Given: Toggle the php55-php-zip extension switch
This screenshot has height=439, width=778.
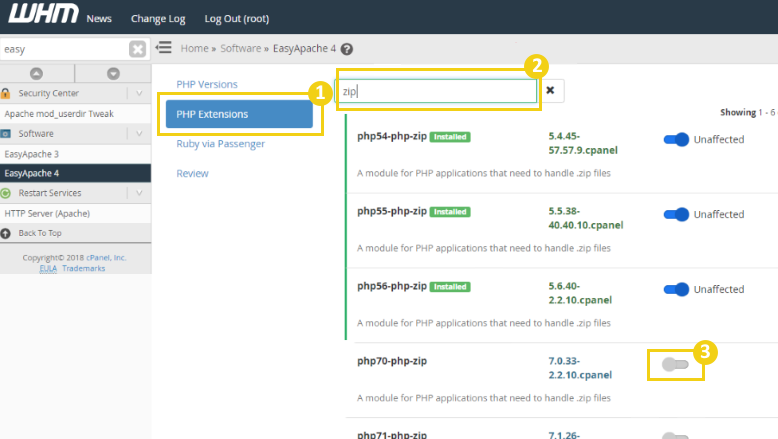Looking at the screenshot, I should click(676, 214).
